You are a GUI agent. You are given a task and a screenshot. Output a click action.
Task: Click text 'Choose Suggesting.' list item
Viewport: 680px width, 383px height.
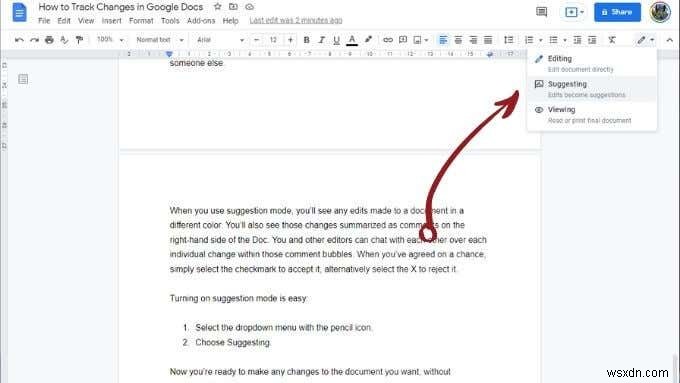pyautogui.click(x=233, y=342)
